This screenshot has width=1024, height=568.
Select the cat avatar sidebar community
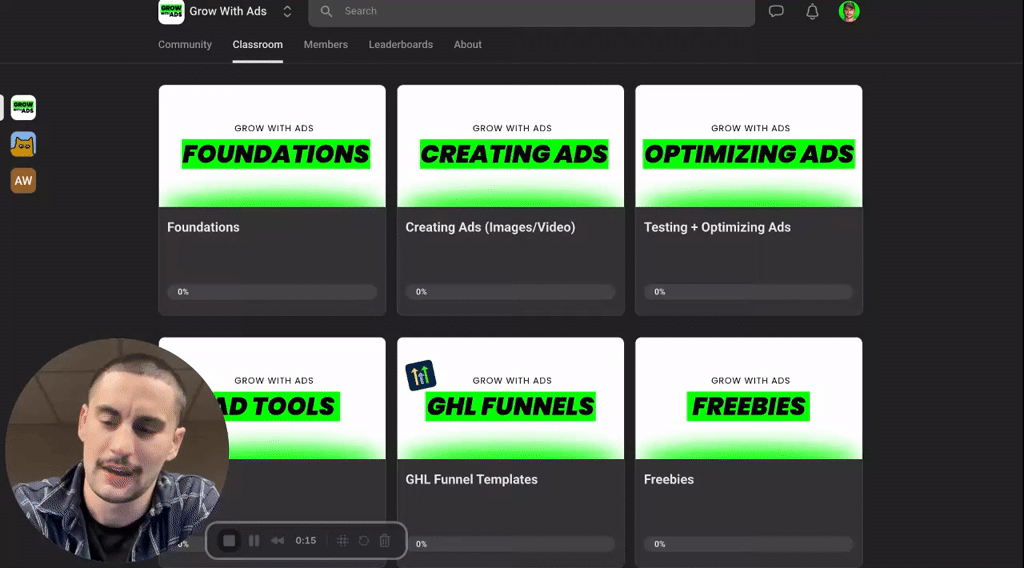coord(24,144)
